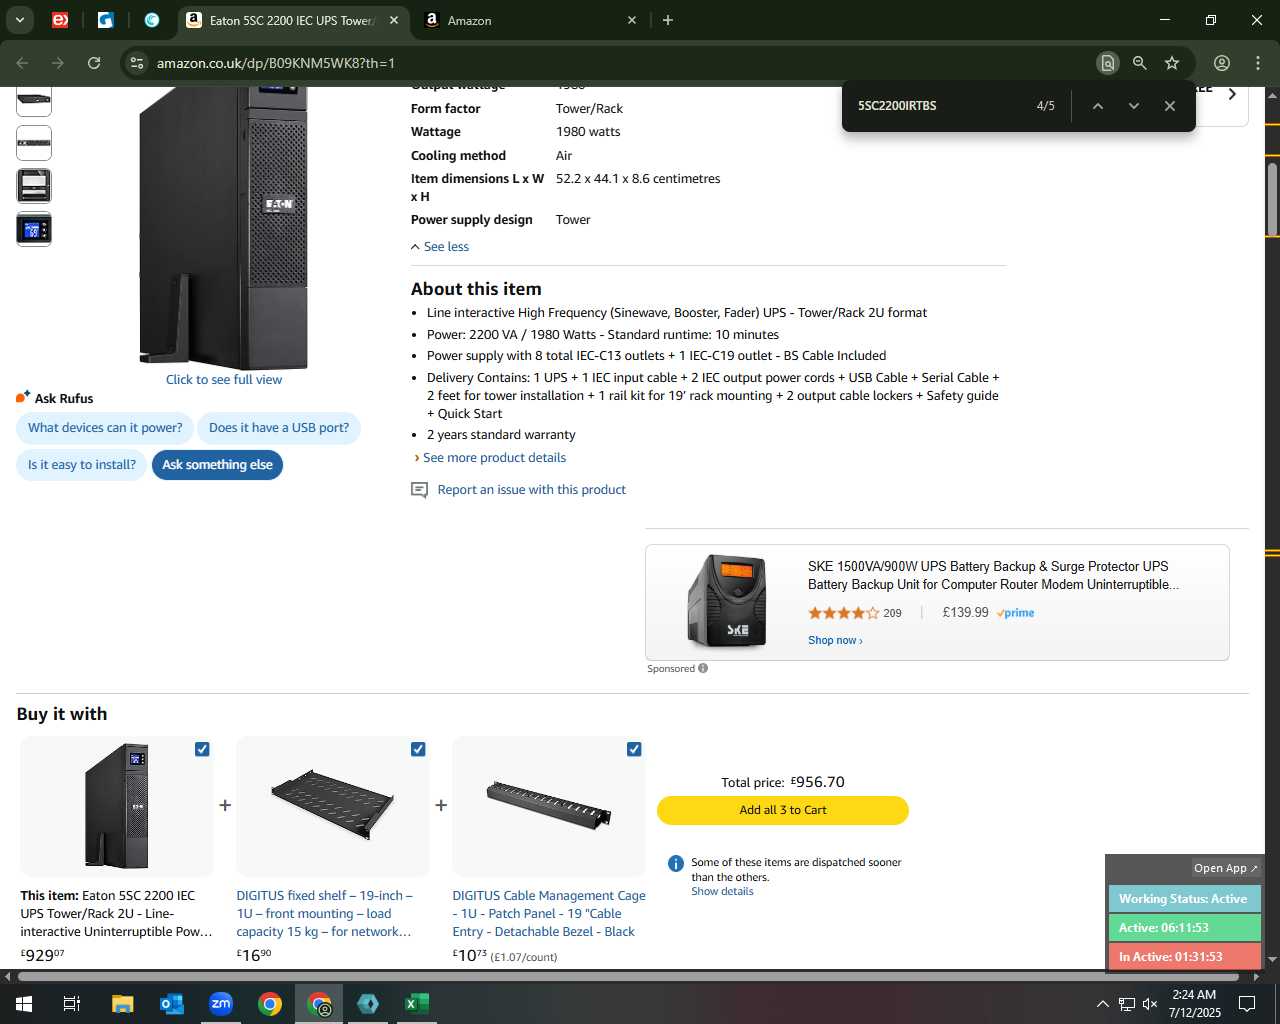Close the Amazon tab
This screenshot has width=1280, height=1024.
point(632,20)
